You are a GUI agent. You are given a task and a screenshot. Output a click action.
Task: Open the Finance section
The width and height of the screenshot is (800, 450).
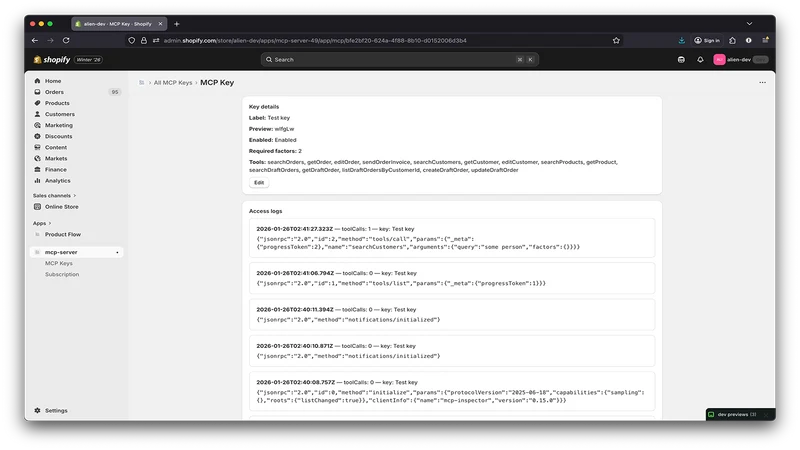click(x=55, y=169)
